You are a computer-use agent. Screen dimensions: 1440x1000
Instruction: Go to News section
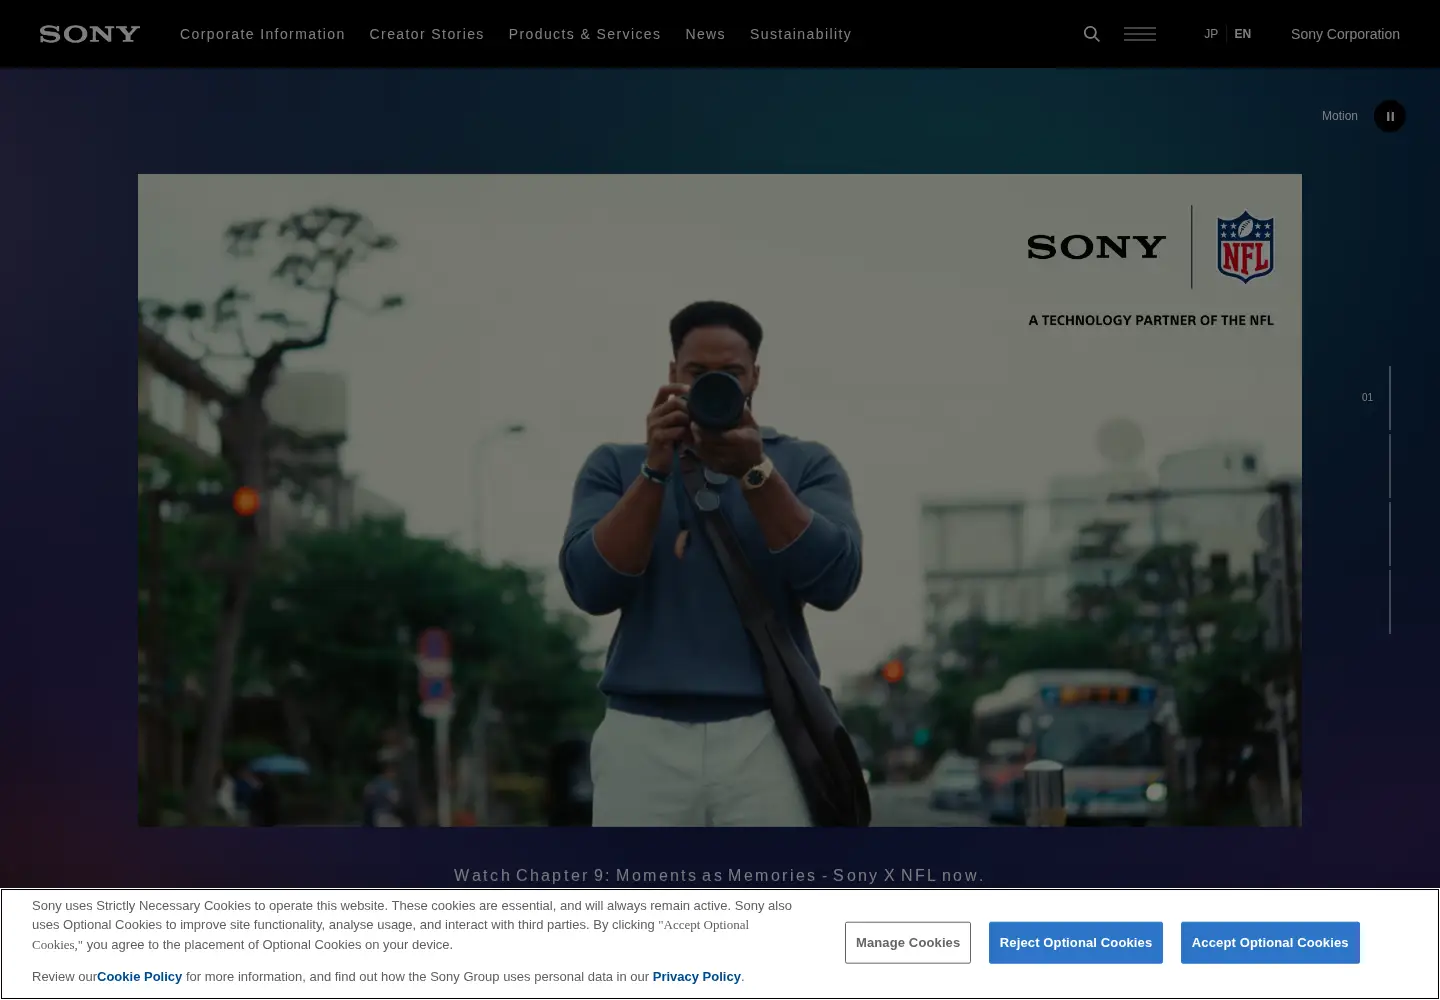(x=705, y=34)
